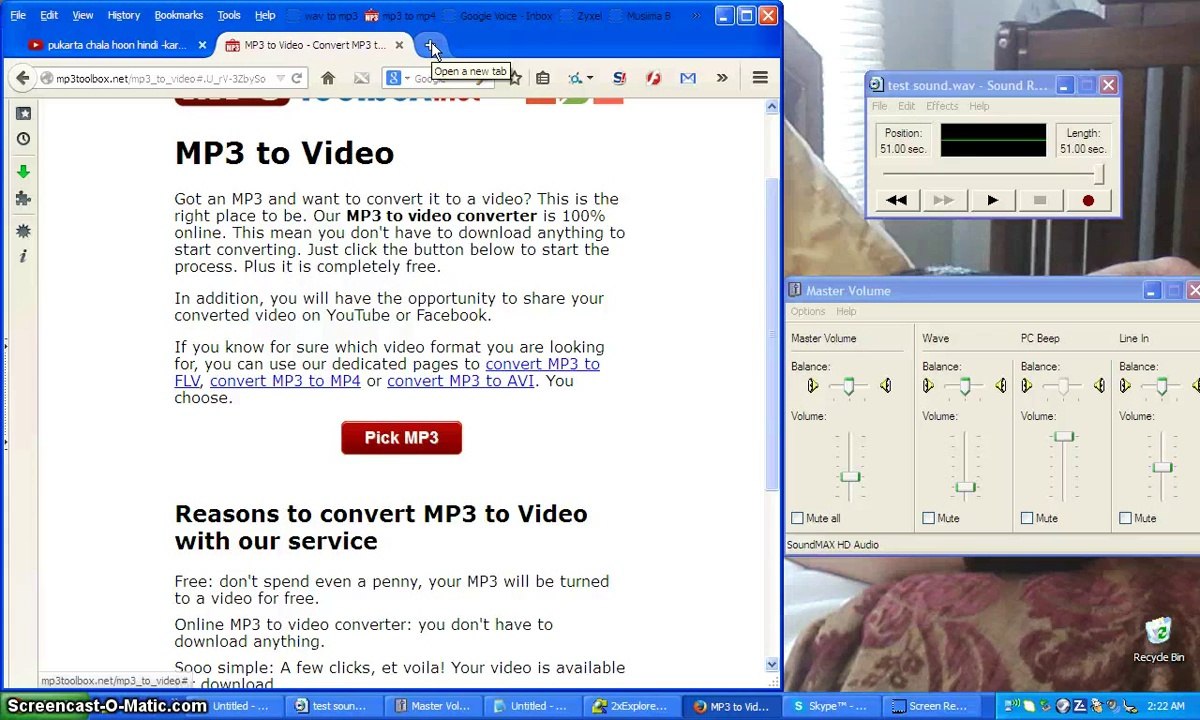Click the red S! toolbar extension icon
The width and height of the screenshot is (1200, 720).
click(619, 78)
